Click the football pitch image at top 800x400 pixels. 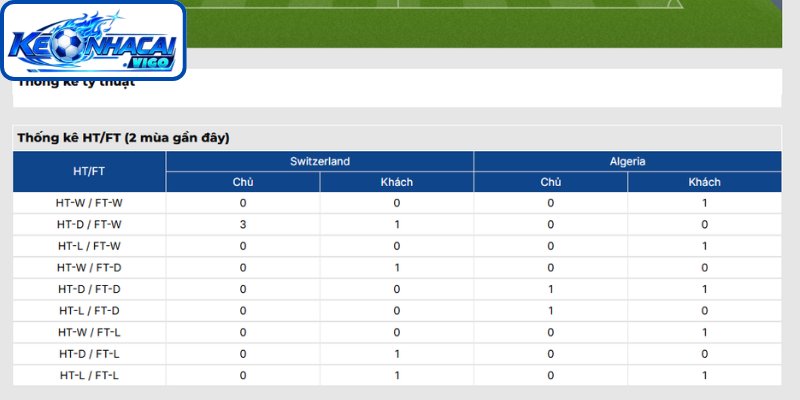[484, 23]
